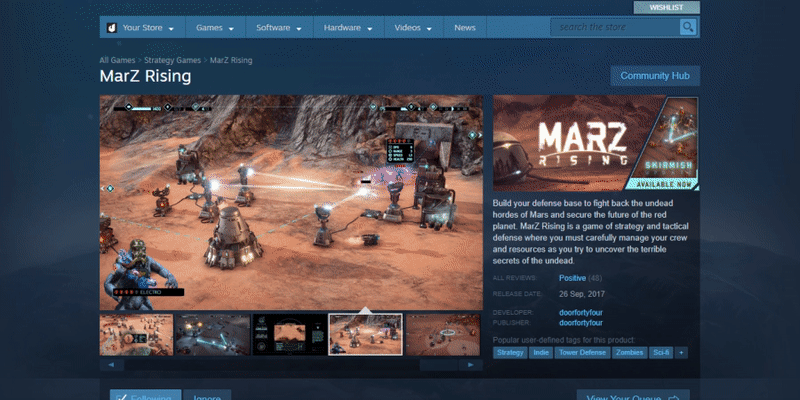Select the Indie tag
The height and width of the screenshot is (400, 800).
pyautogui.click(x=540, y=353)
